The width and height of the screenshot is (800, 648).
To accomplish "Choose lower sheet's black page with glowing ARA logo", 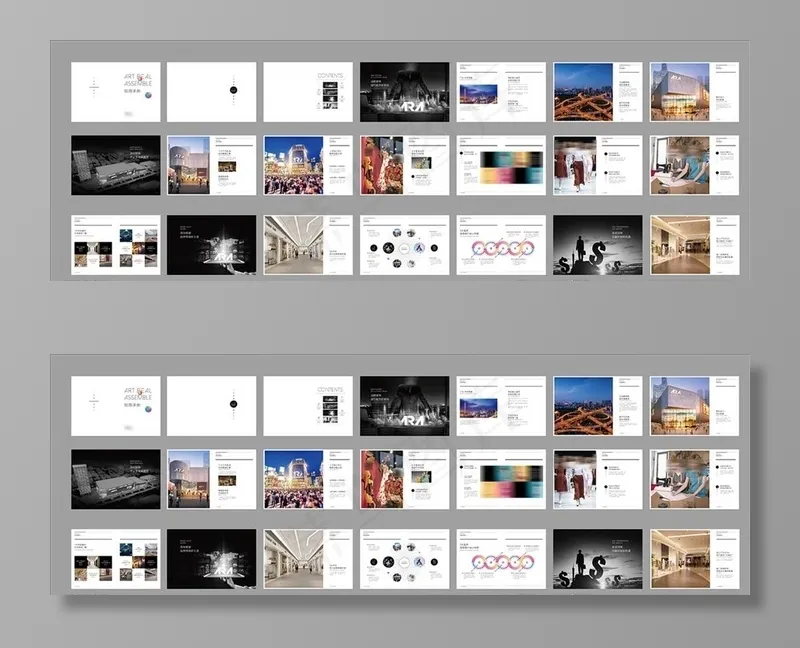I will (212, 559).
